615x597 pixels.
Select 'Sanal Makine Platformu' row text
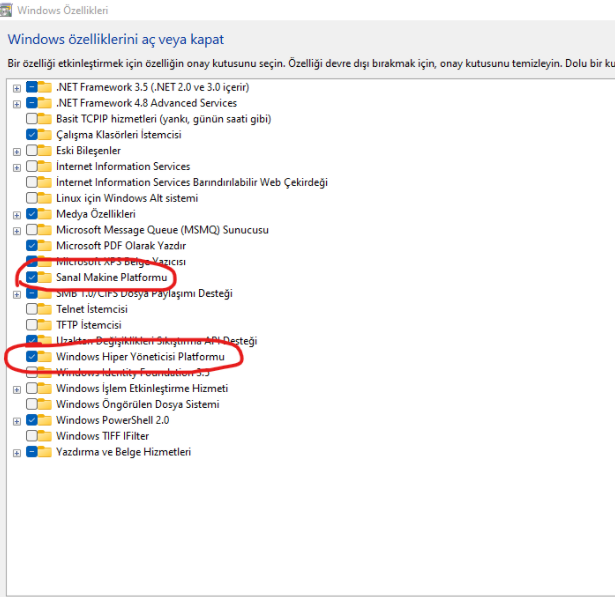point(111,277)
